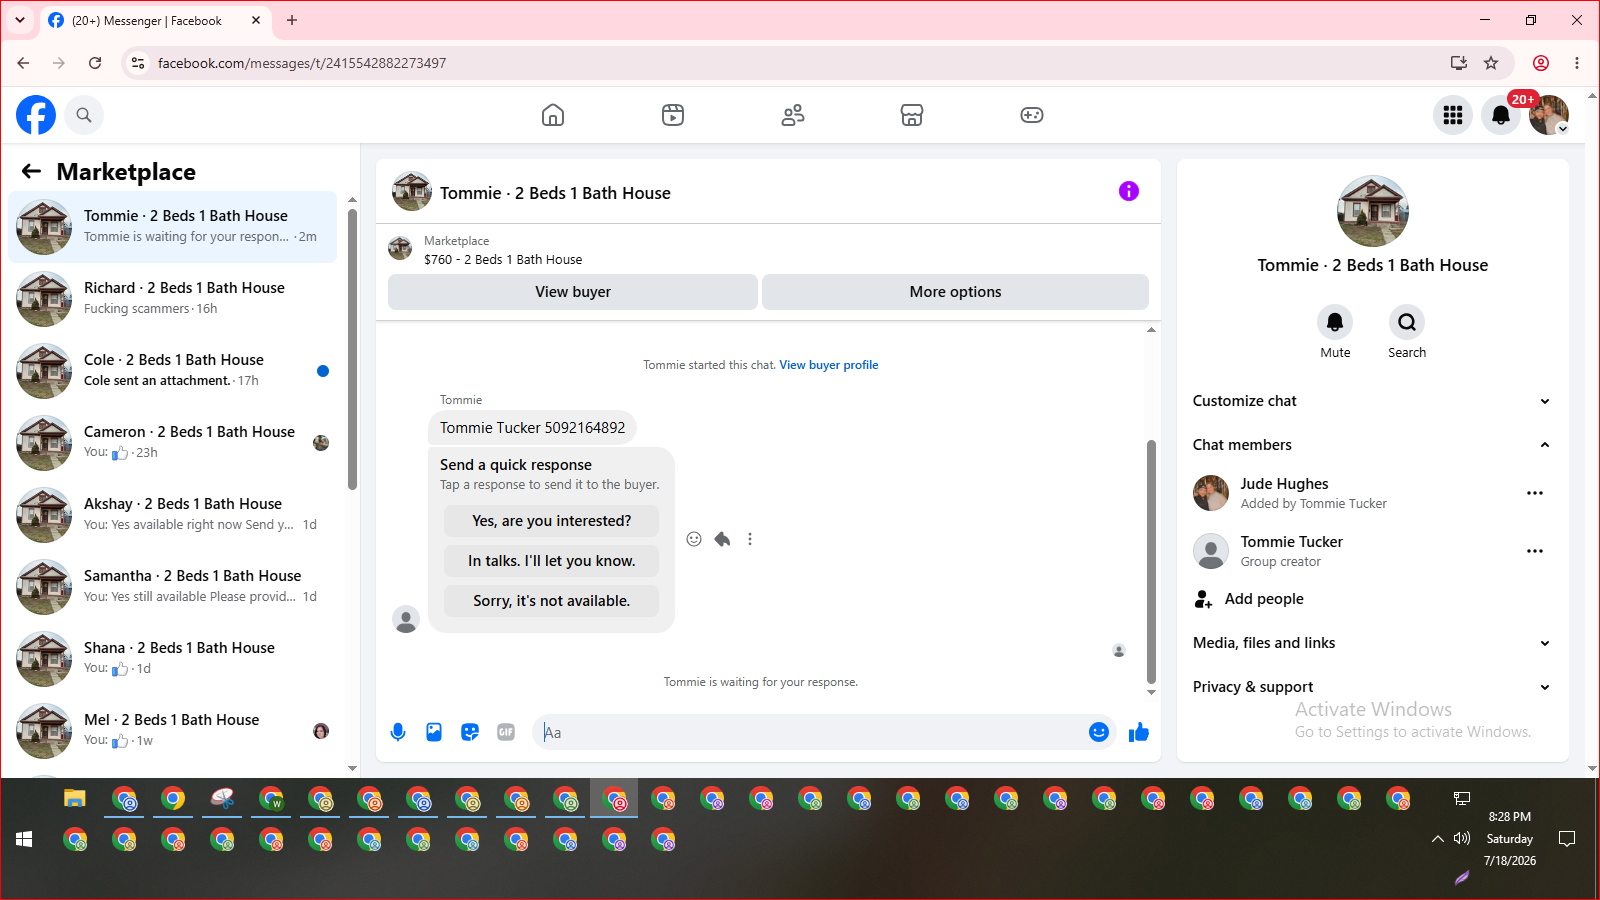Screen dimensions: 1600x900
Task: Click Add people to the chat
Action: pos(1264,599)
